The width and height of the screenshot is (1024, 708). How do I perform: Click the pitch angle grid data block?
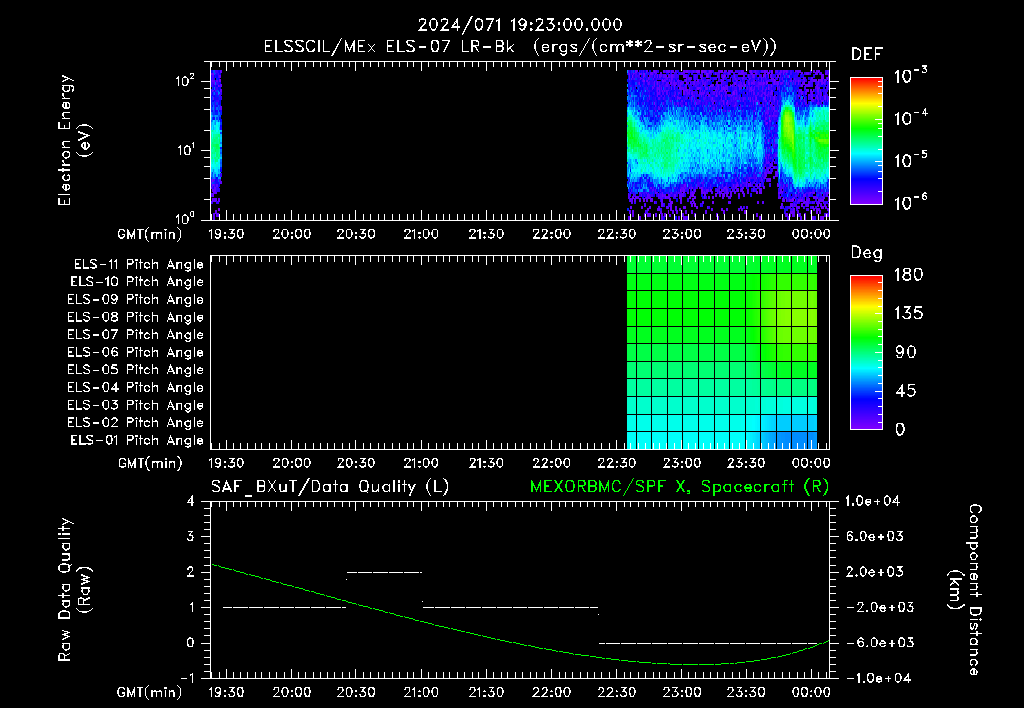point(722,352)
